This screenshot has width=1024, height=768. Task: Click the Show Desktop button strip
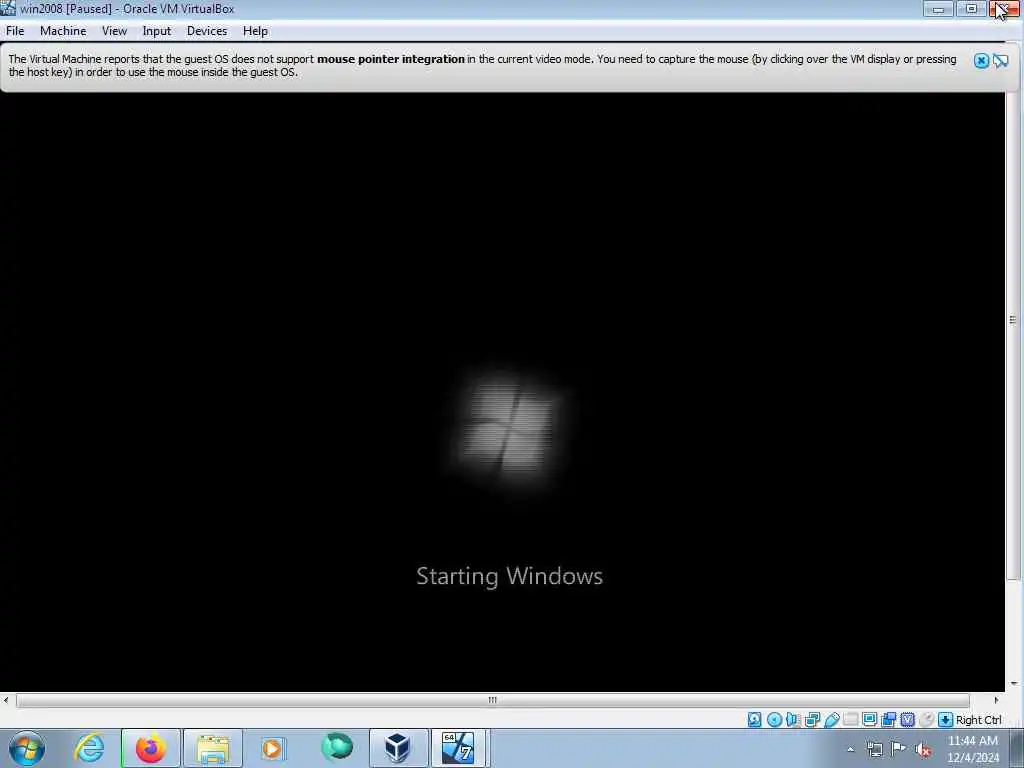click(1016, 748)
